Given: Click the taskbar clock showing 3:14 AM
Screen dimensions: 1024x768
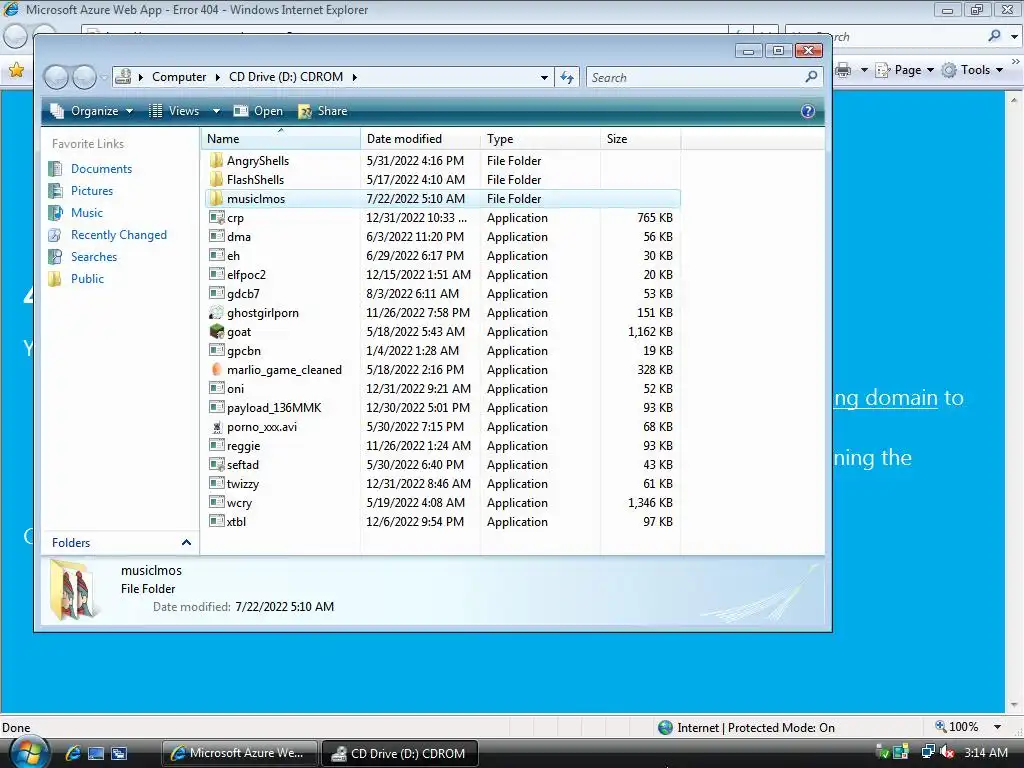Looking at the screenshot, I should pyautogui.click(x=985, y=753).
